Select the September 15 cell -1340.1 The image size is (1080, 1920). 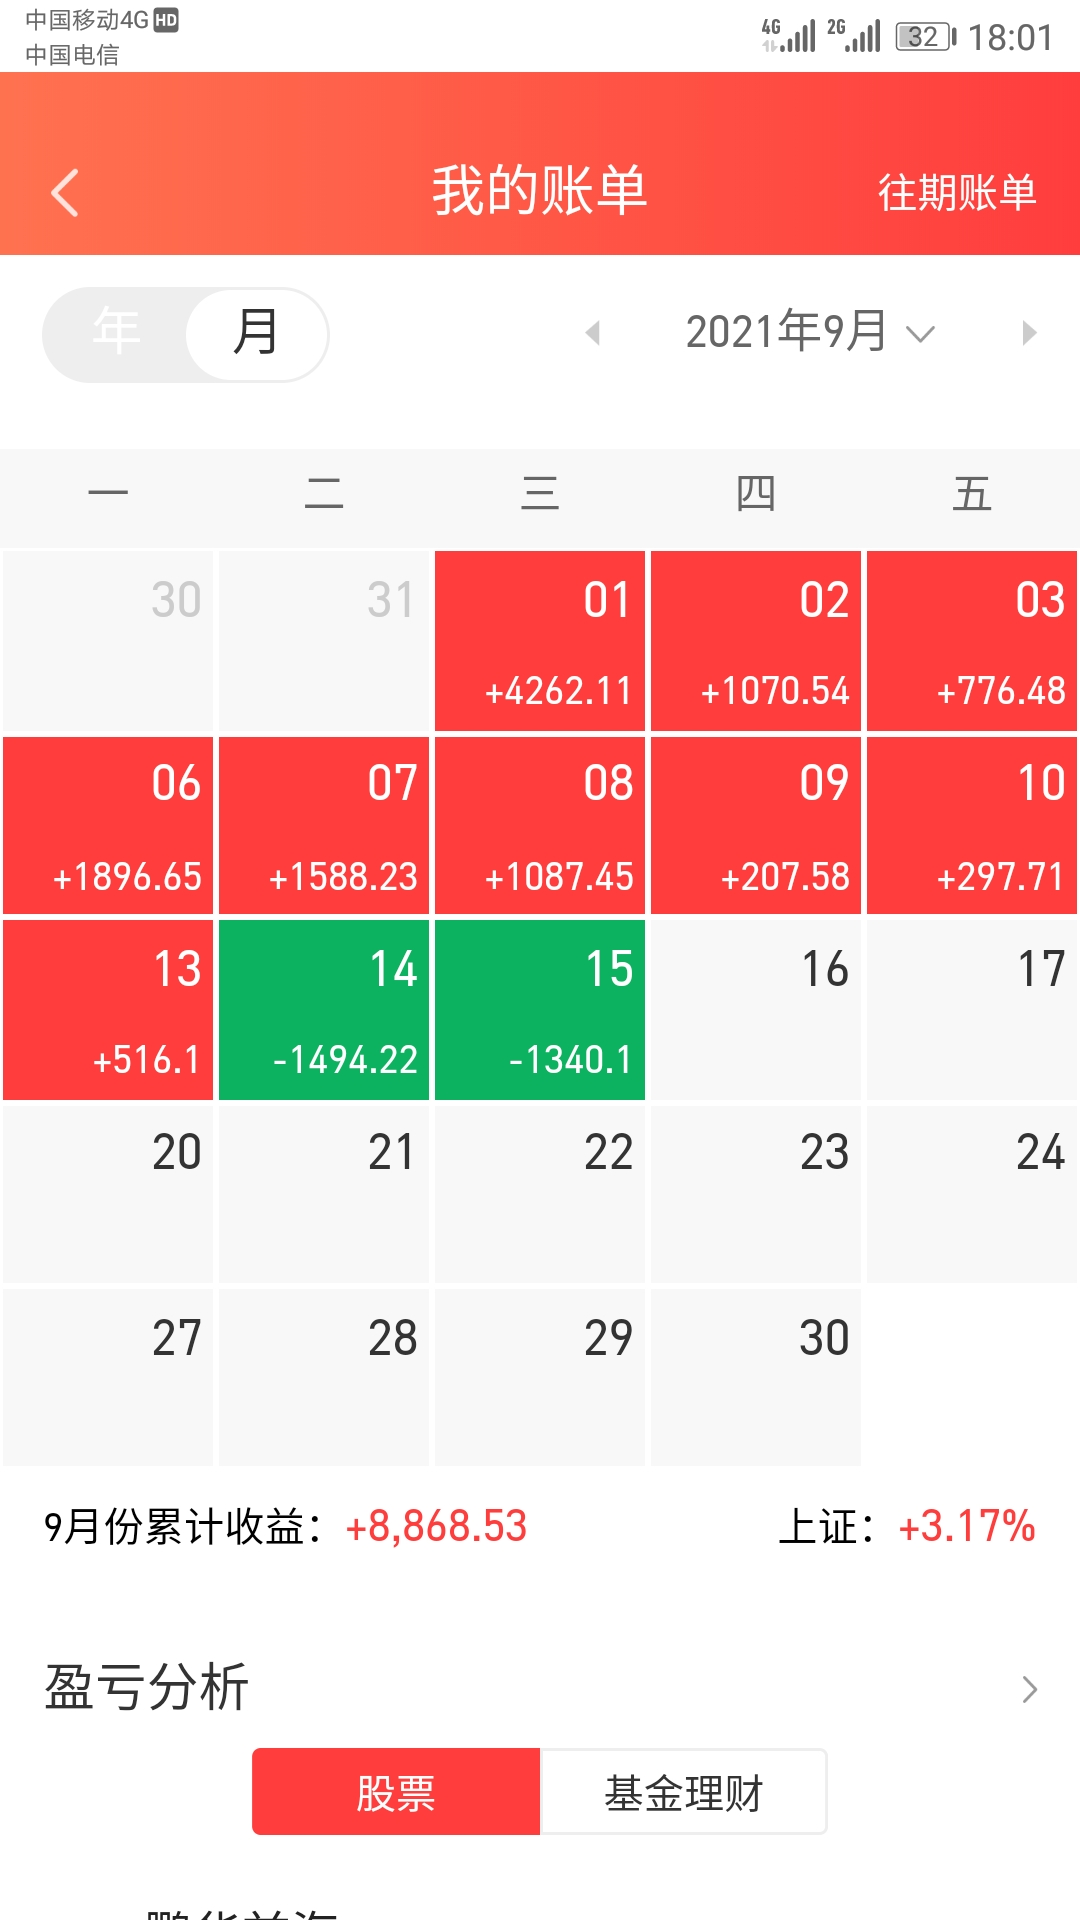pos(540,1010)
